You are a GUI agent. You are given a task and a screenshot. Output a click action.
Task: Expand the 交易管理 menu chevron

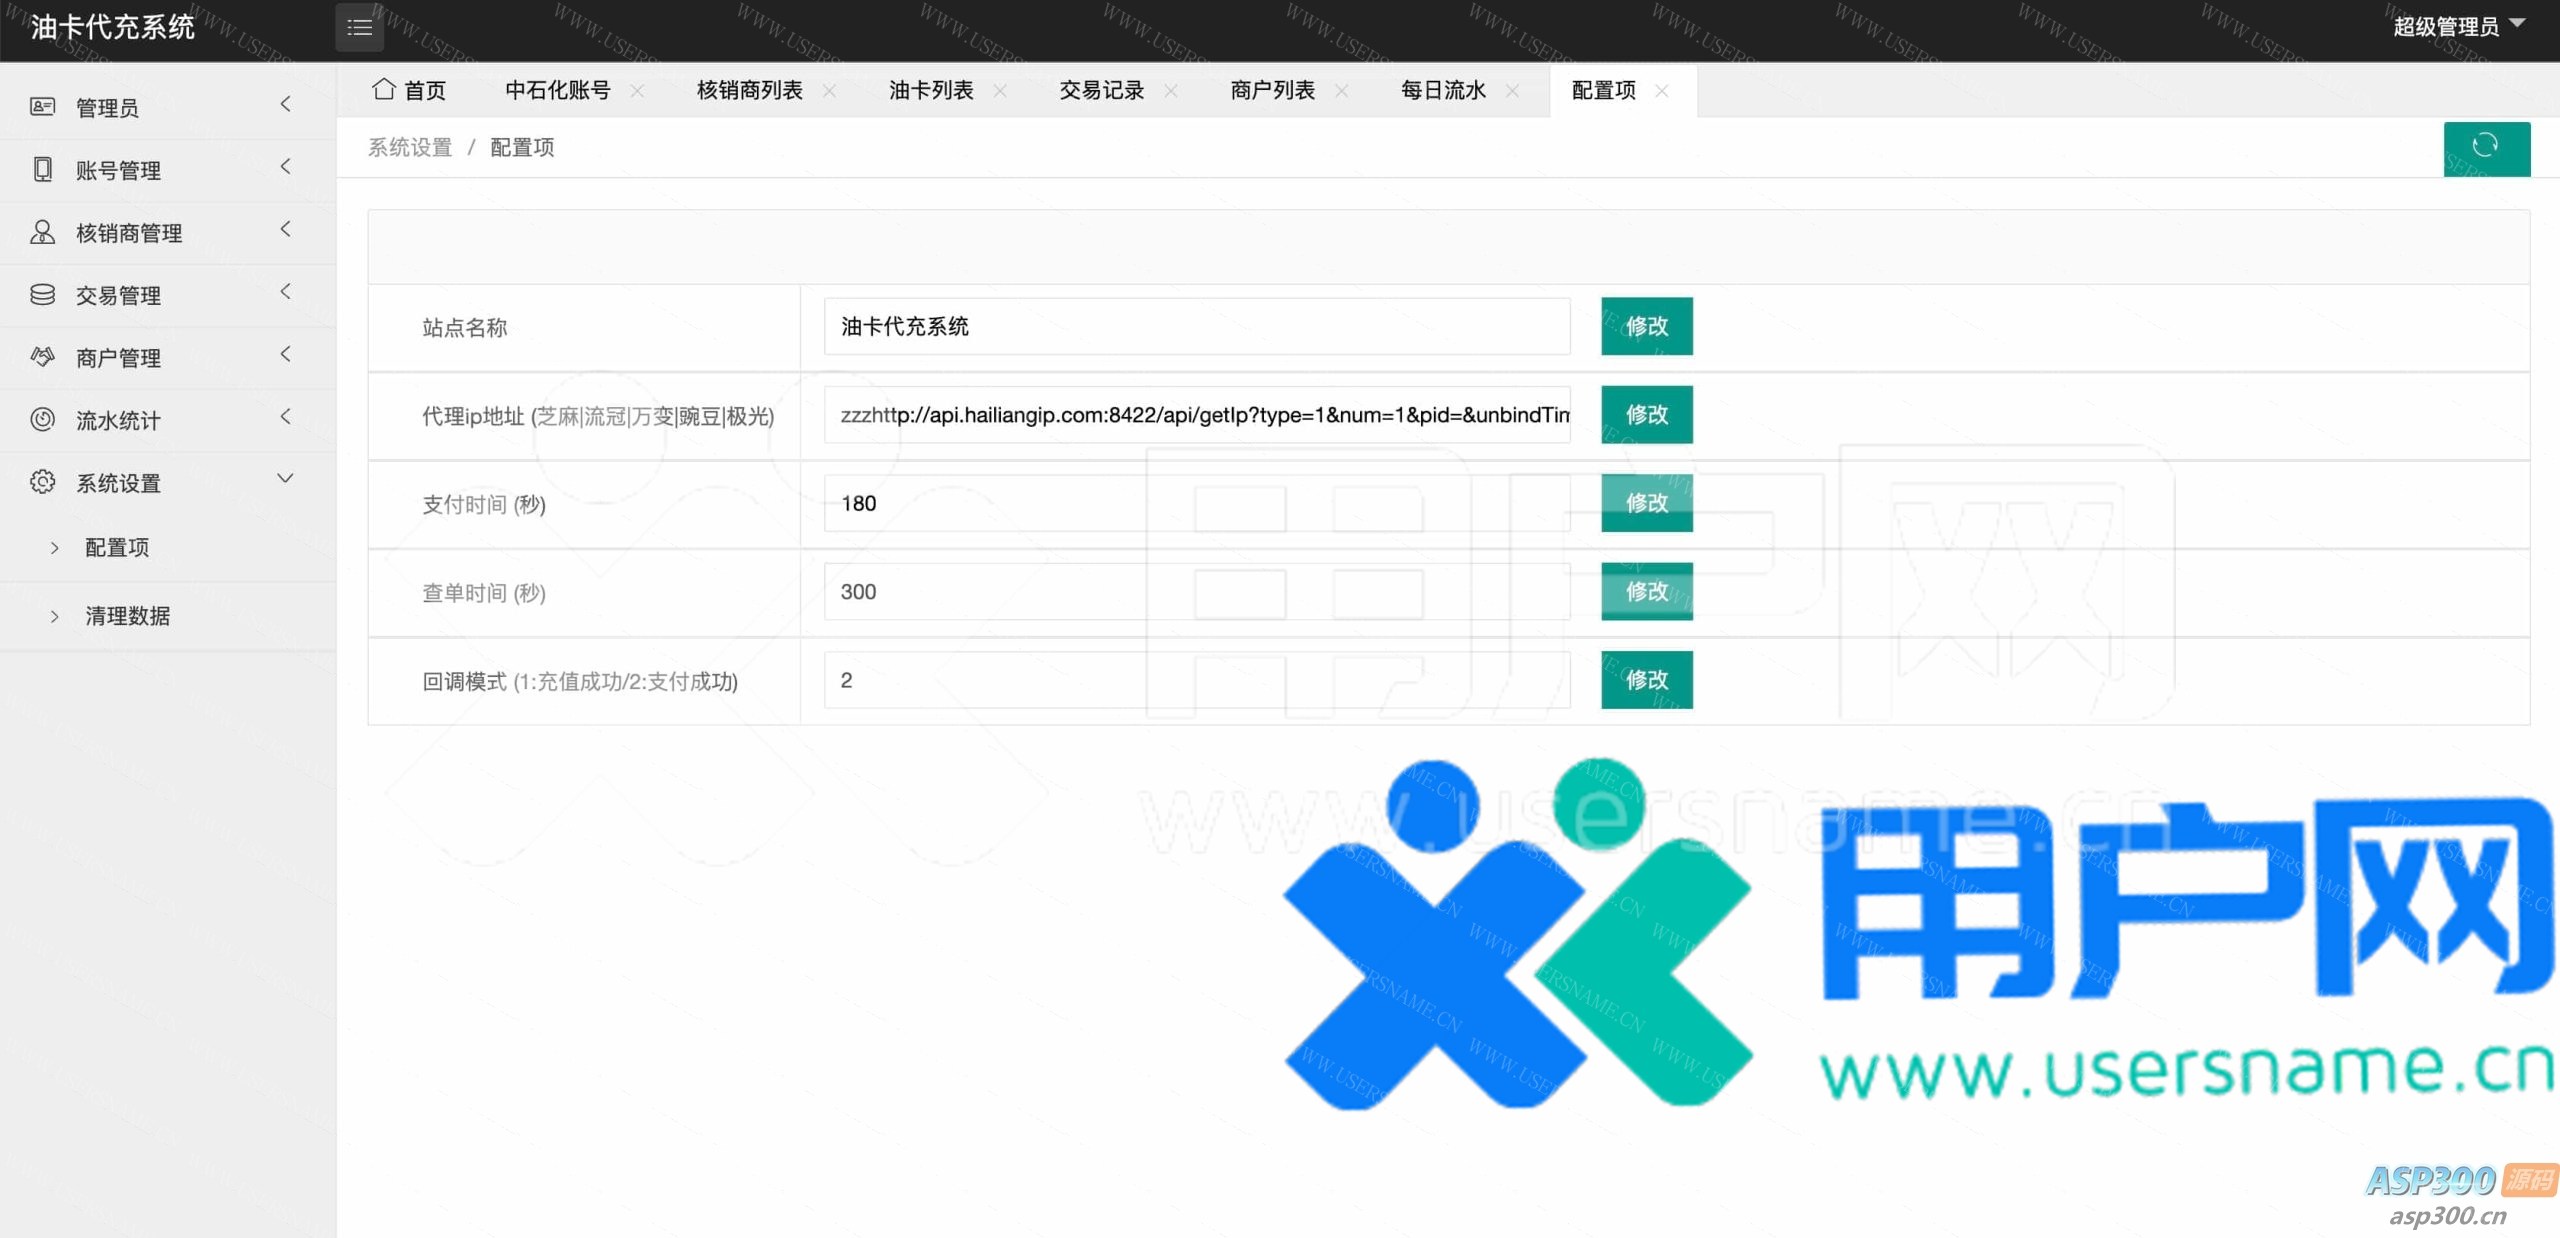pos(285,292)
